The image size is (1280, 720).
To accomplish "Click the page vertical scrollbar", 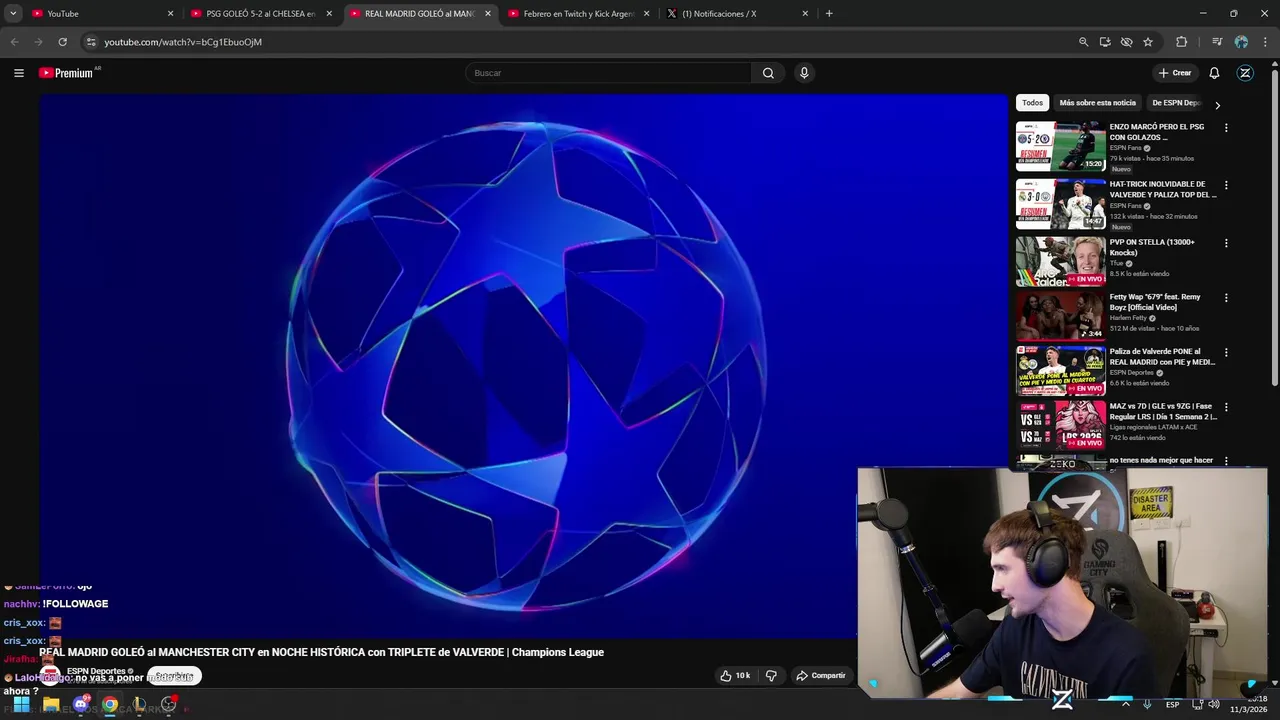I will point(1274,228).
